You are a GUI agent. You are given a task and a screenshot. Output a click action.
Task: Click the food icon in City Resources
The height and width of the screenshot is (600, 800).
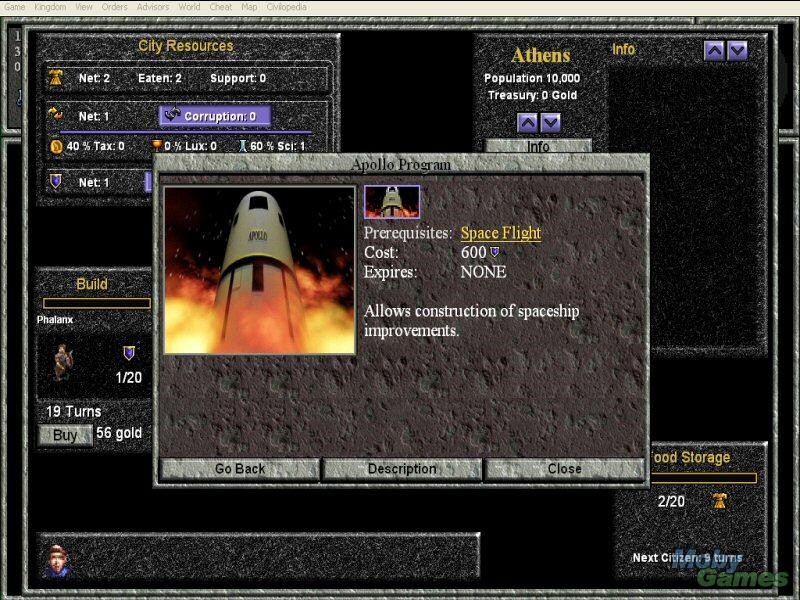[x=56, y=78]
